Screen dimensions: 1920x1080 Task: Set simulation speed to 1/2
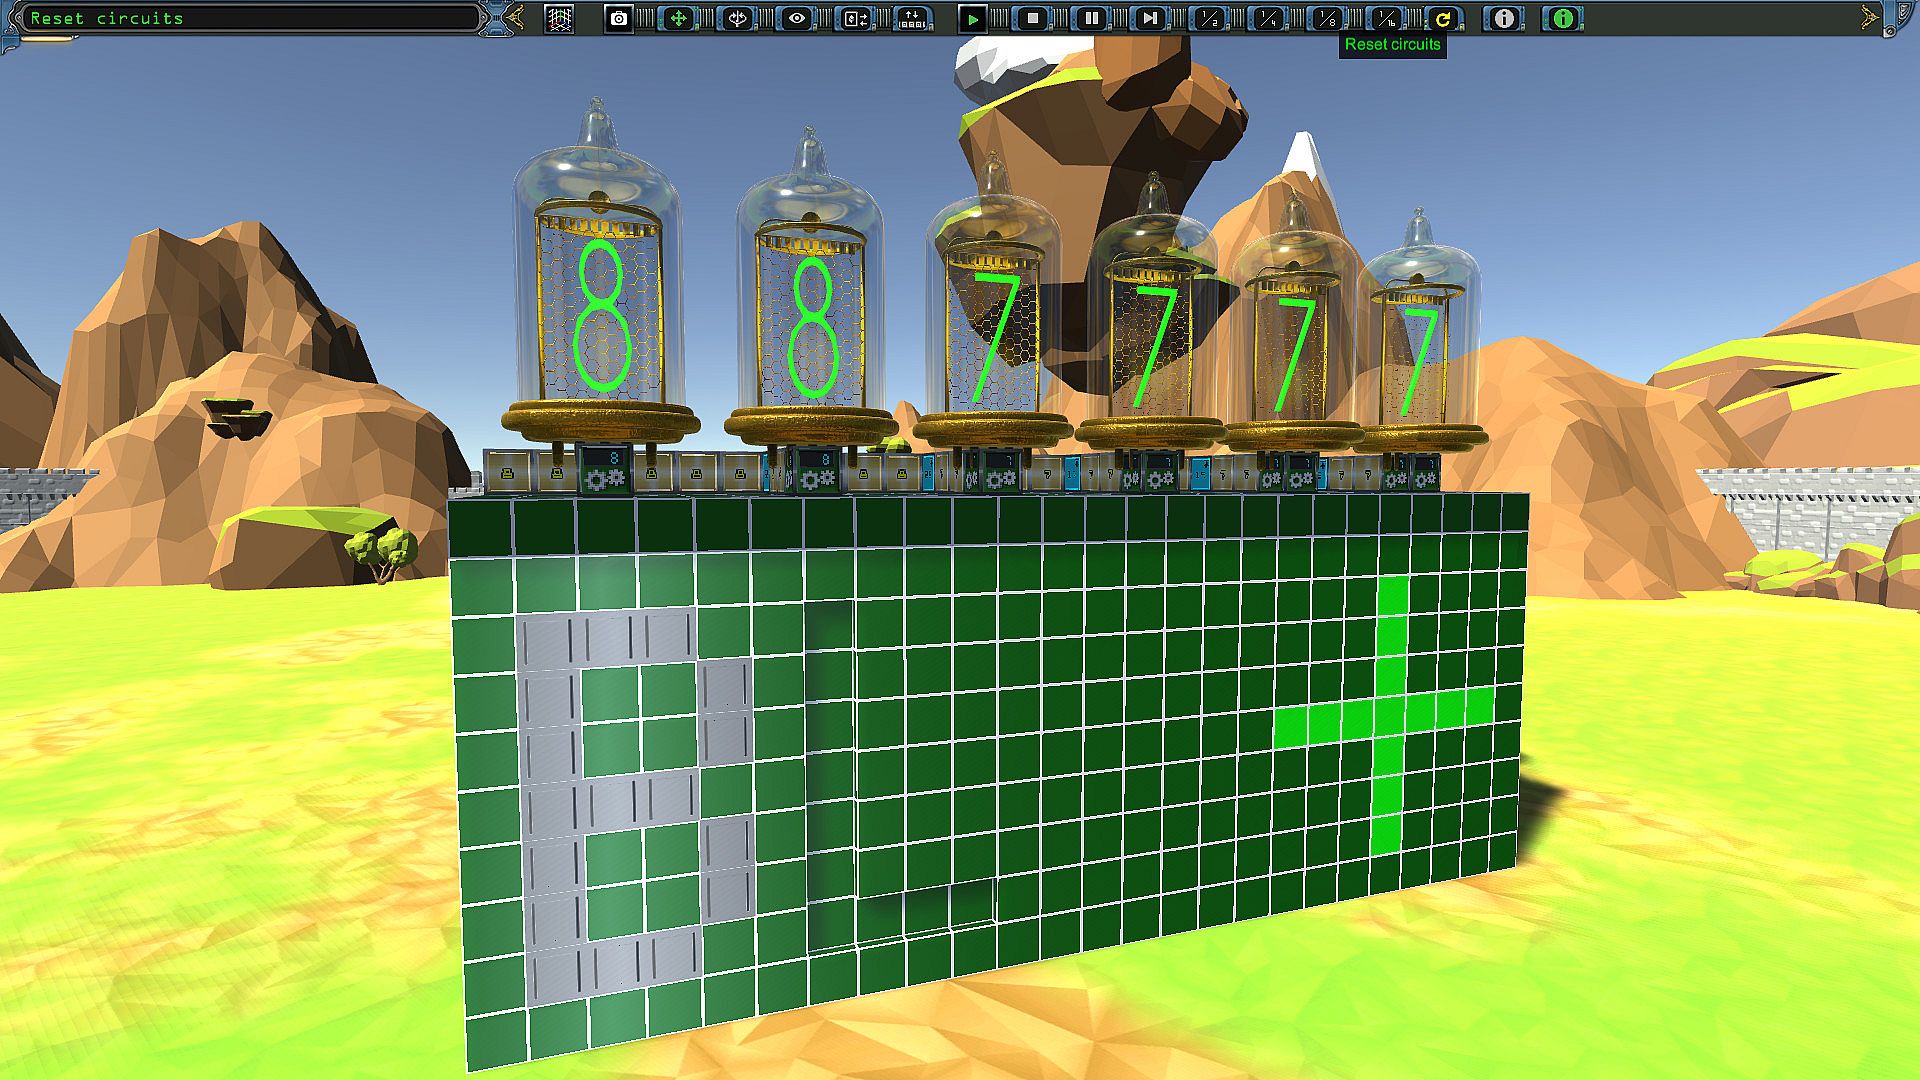[1209, 18]
